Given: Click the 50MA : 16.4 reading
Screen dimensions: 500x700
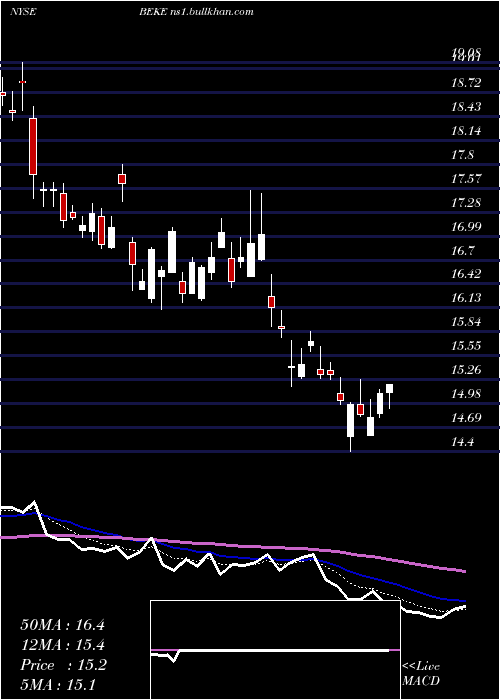Looking at the screenshot, I should (62, 625).
